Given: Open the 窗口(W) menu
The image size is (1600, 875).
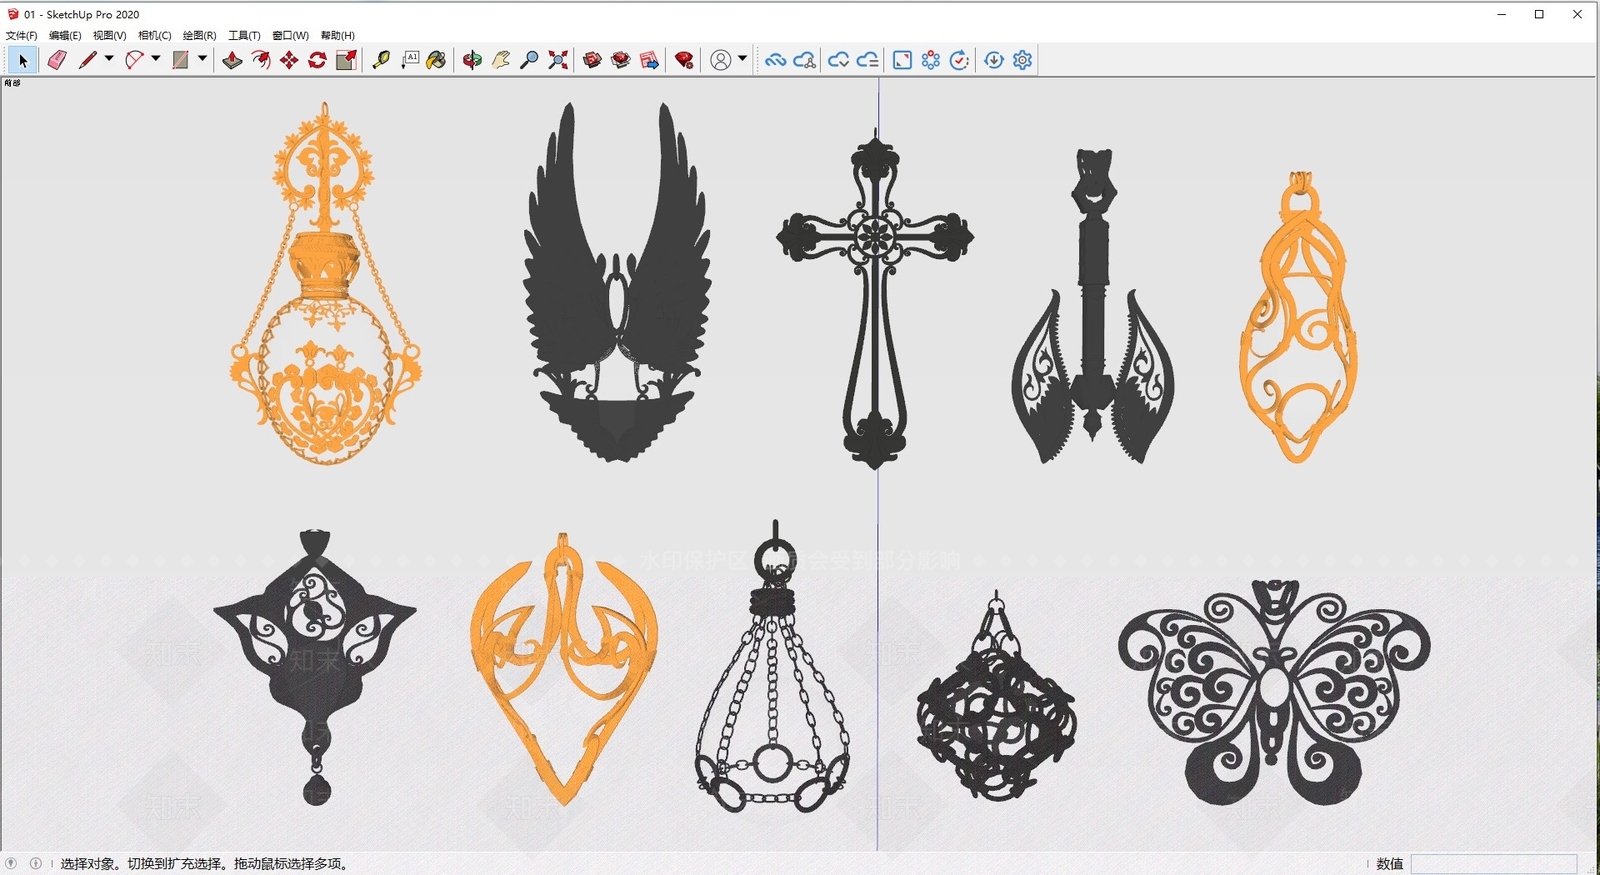Looking at the screenshot, I should point(290,35).
